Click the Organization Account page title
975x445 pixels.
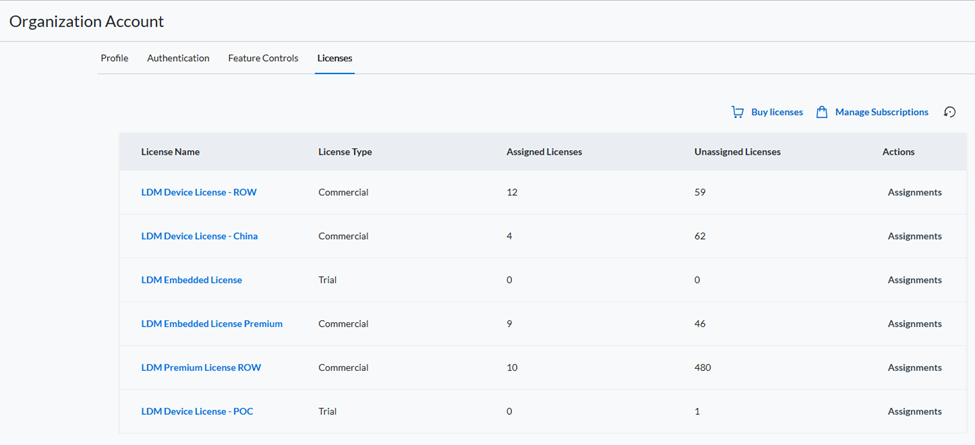(x=86, y=22)
